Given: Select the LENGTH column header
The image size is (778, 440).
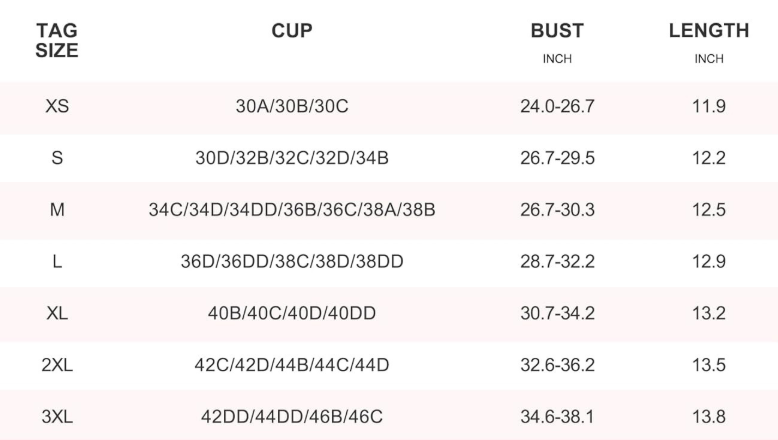Looking at the screenshot, I should tap(709, 32).
